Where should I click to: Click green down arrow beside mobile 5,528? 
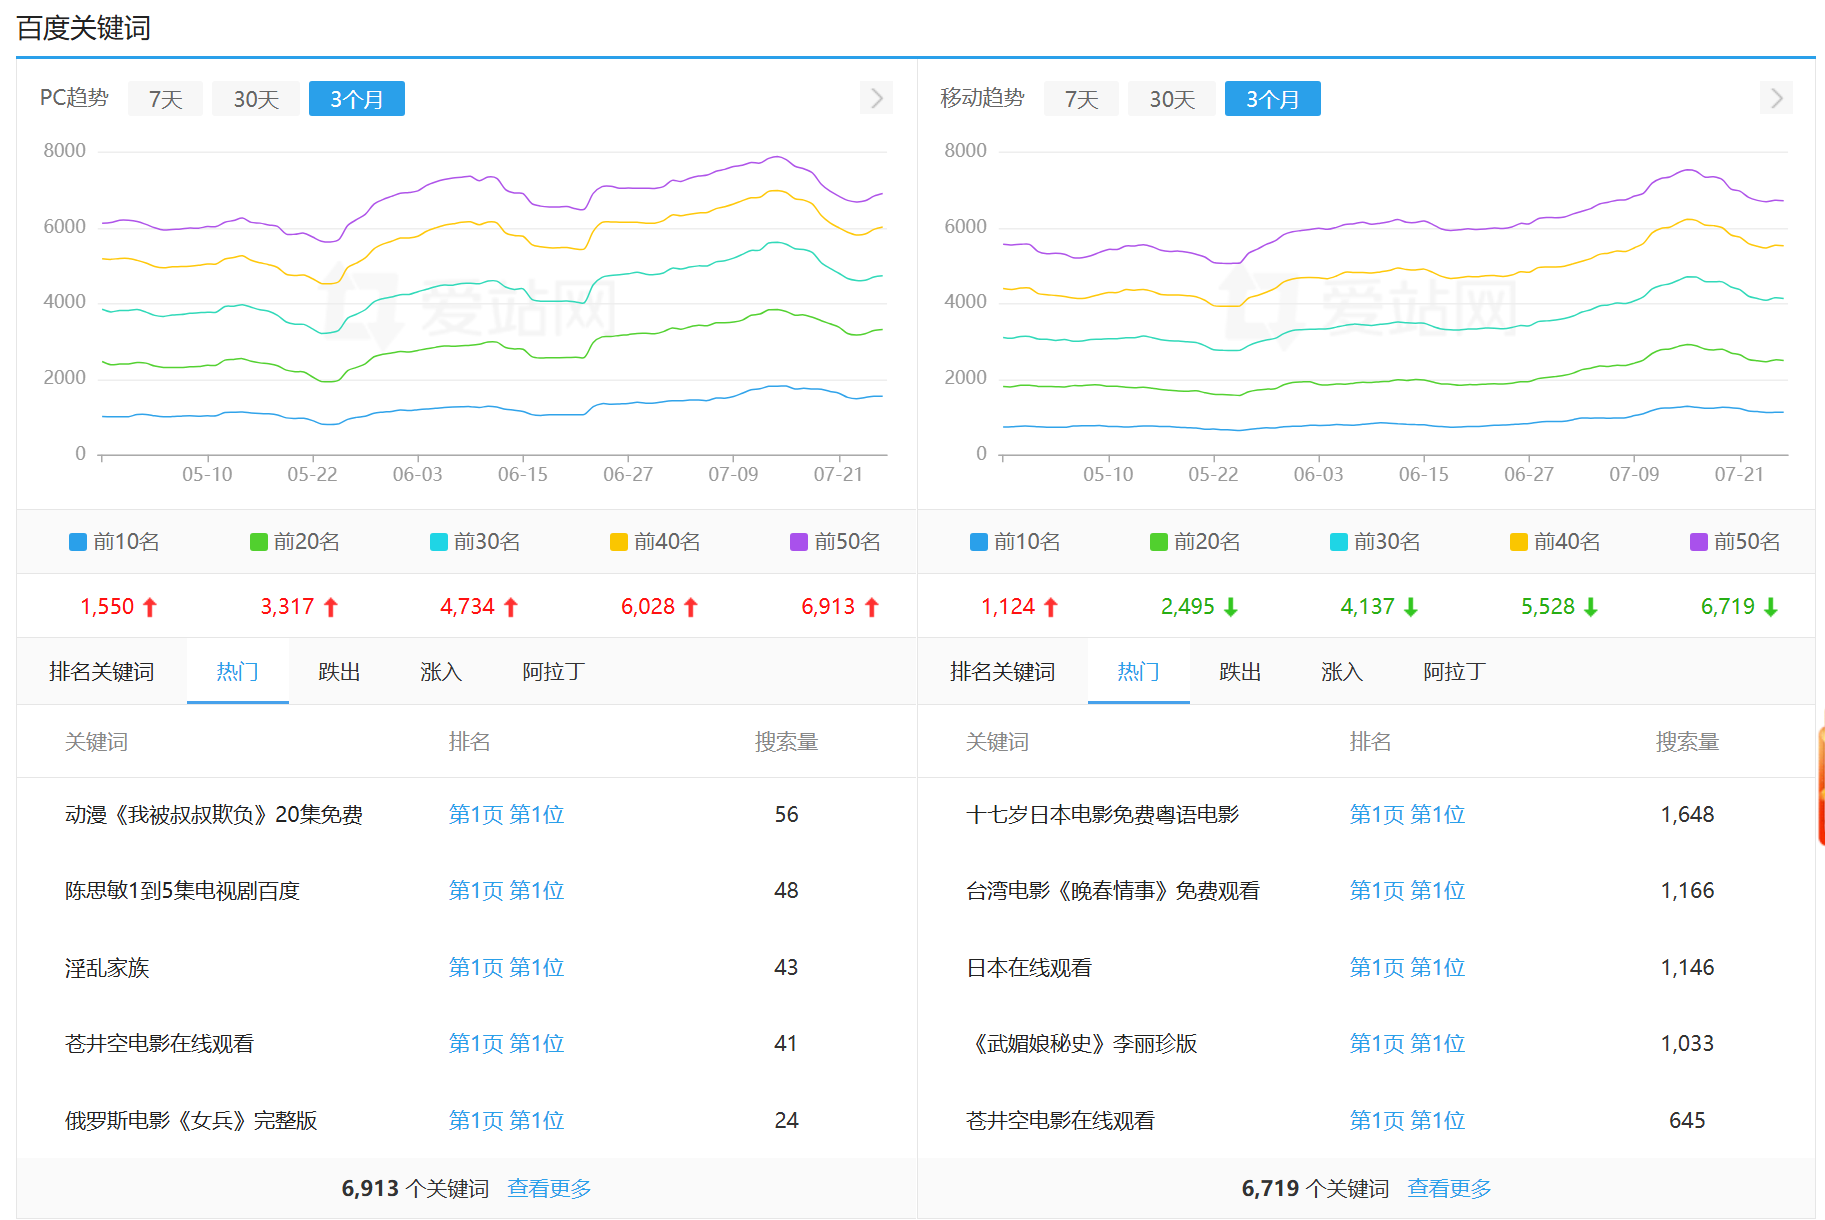(x=1591, y=607)
